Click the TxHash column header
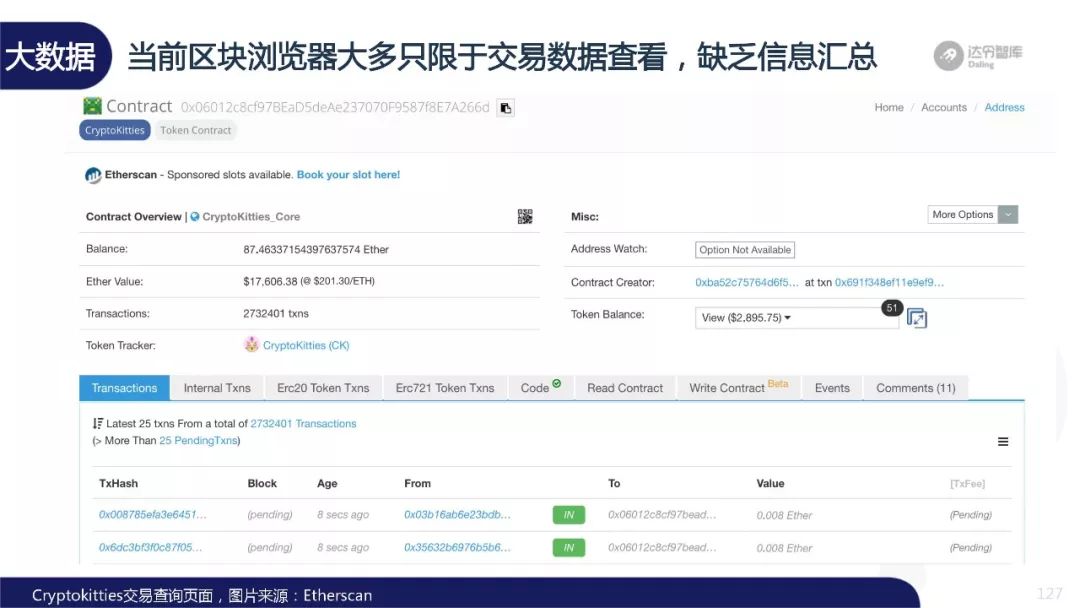The height and width of the screenshot is (608, 1080). point(118,483)
